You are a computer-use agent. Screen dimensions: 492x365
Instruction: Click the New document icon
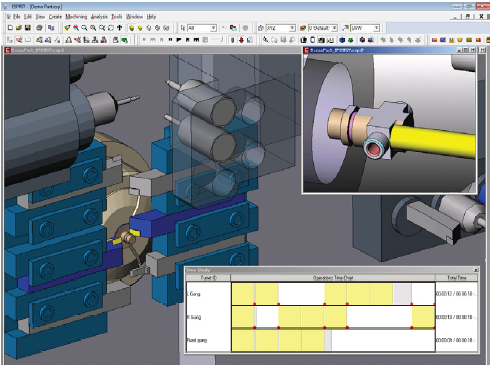tap(10, 28)
